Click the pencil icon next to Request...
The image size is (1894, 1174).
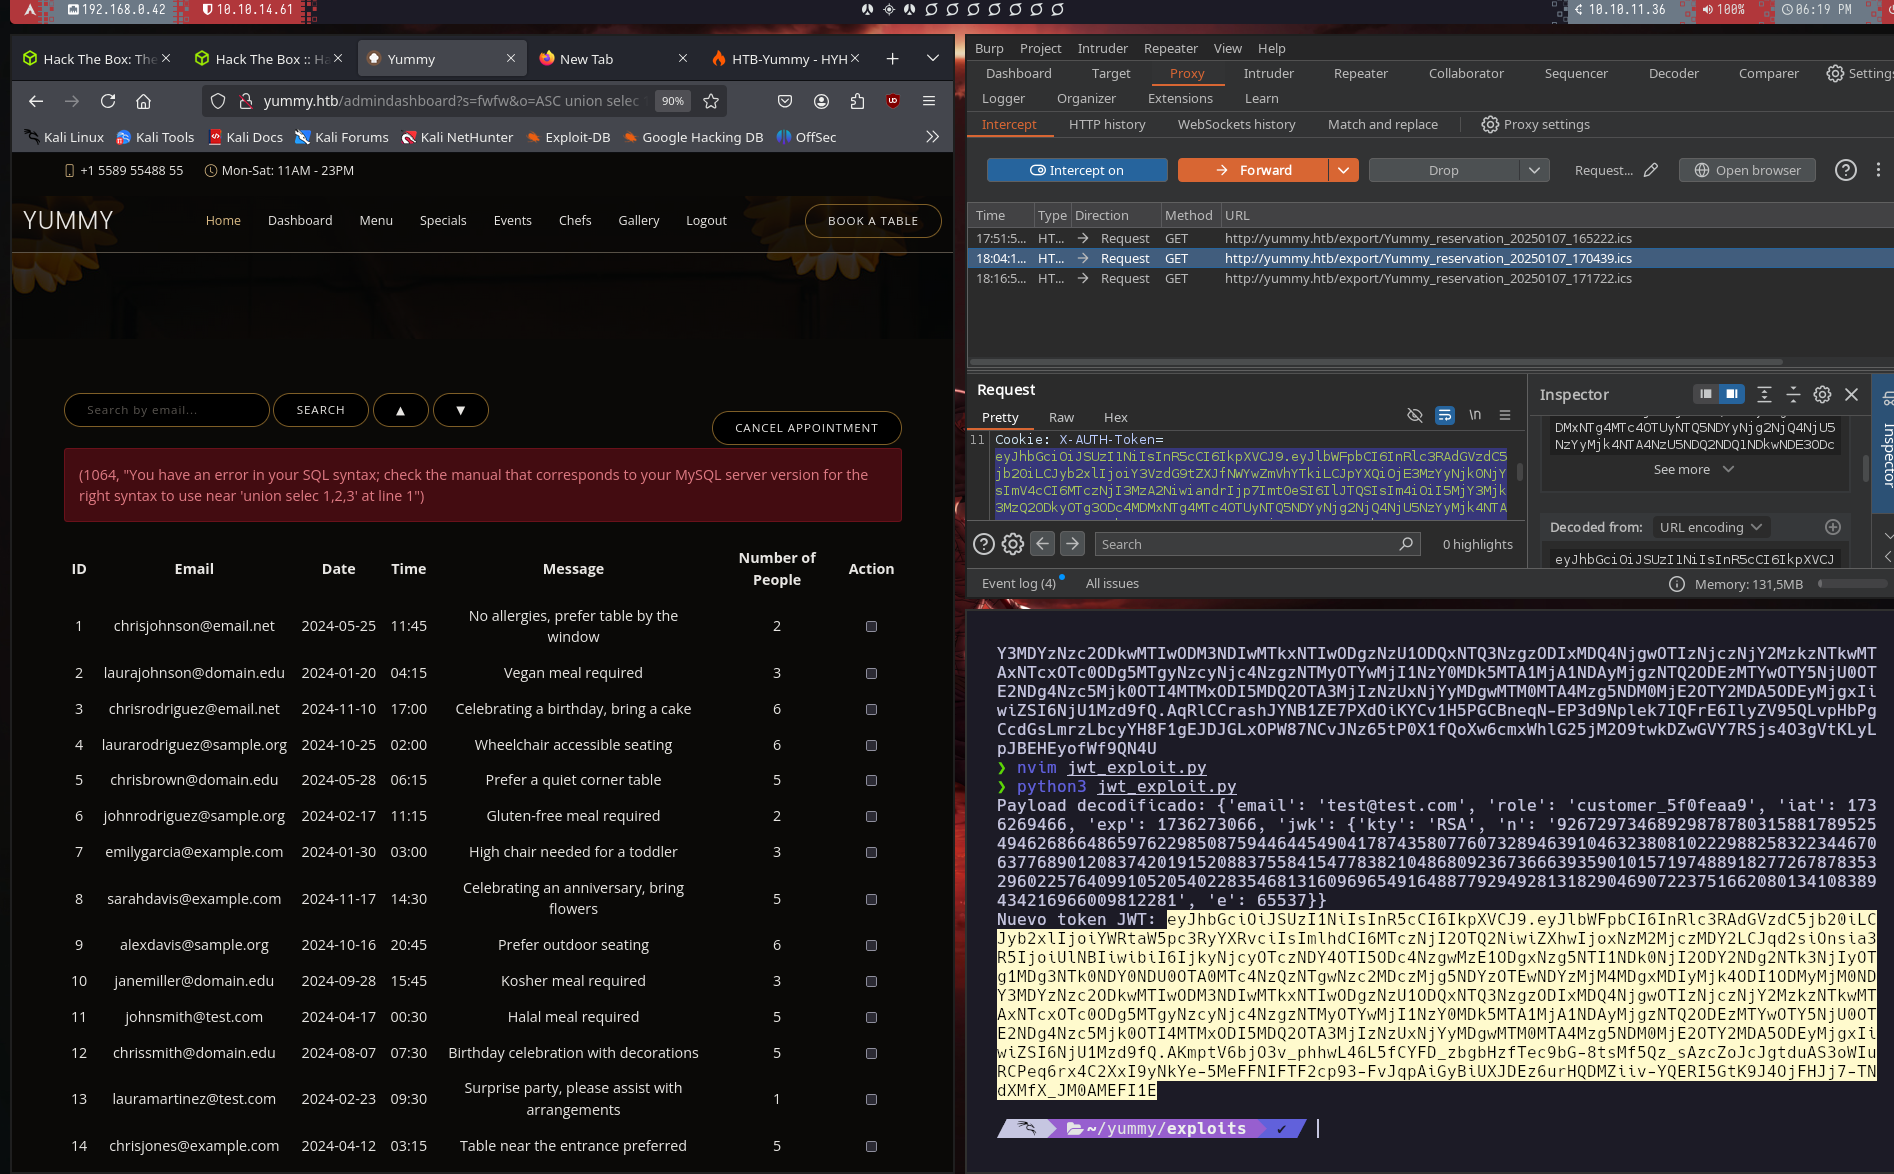[x=1651, y=170]
